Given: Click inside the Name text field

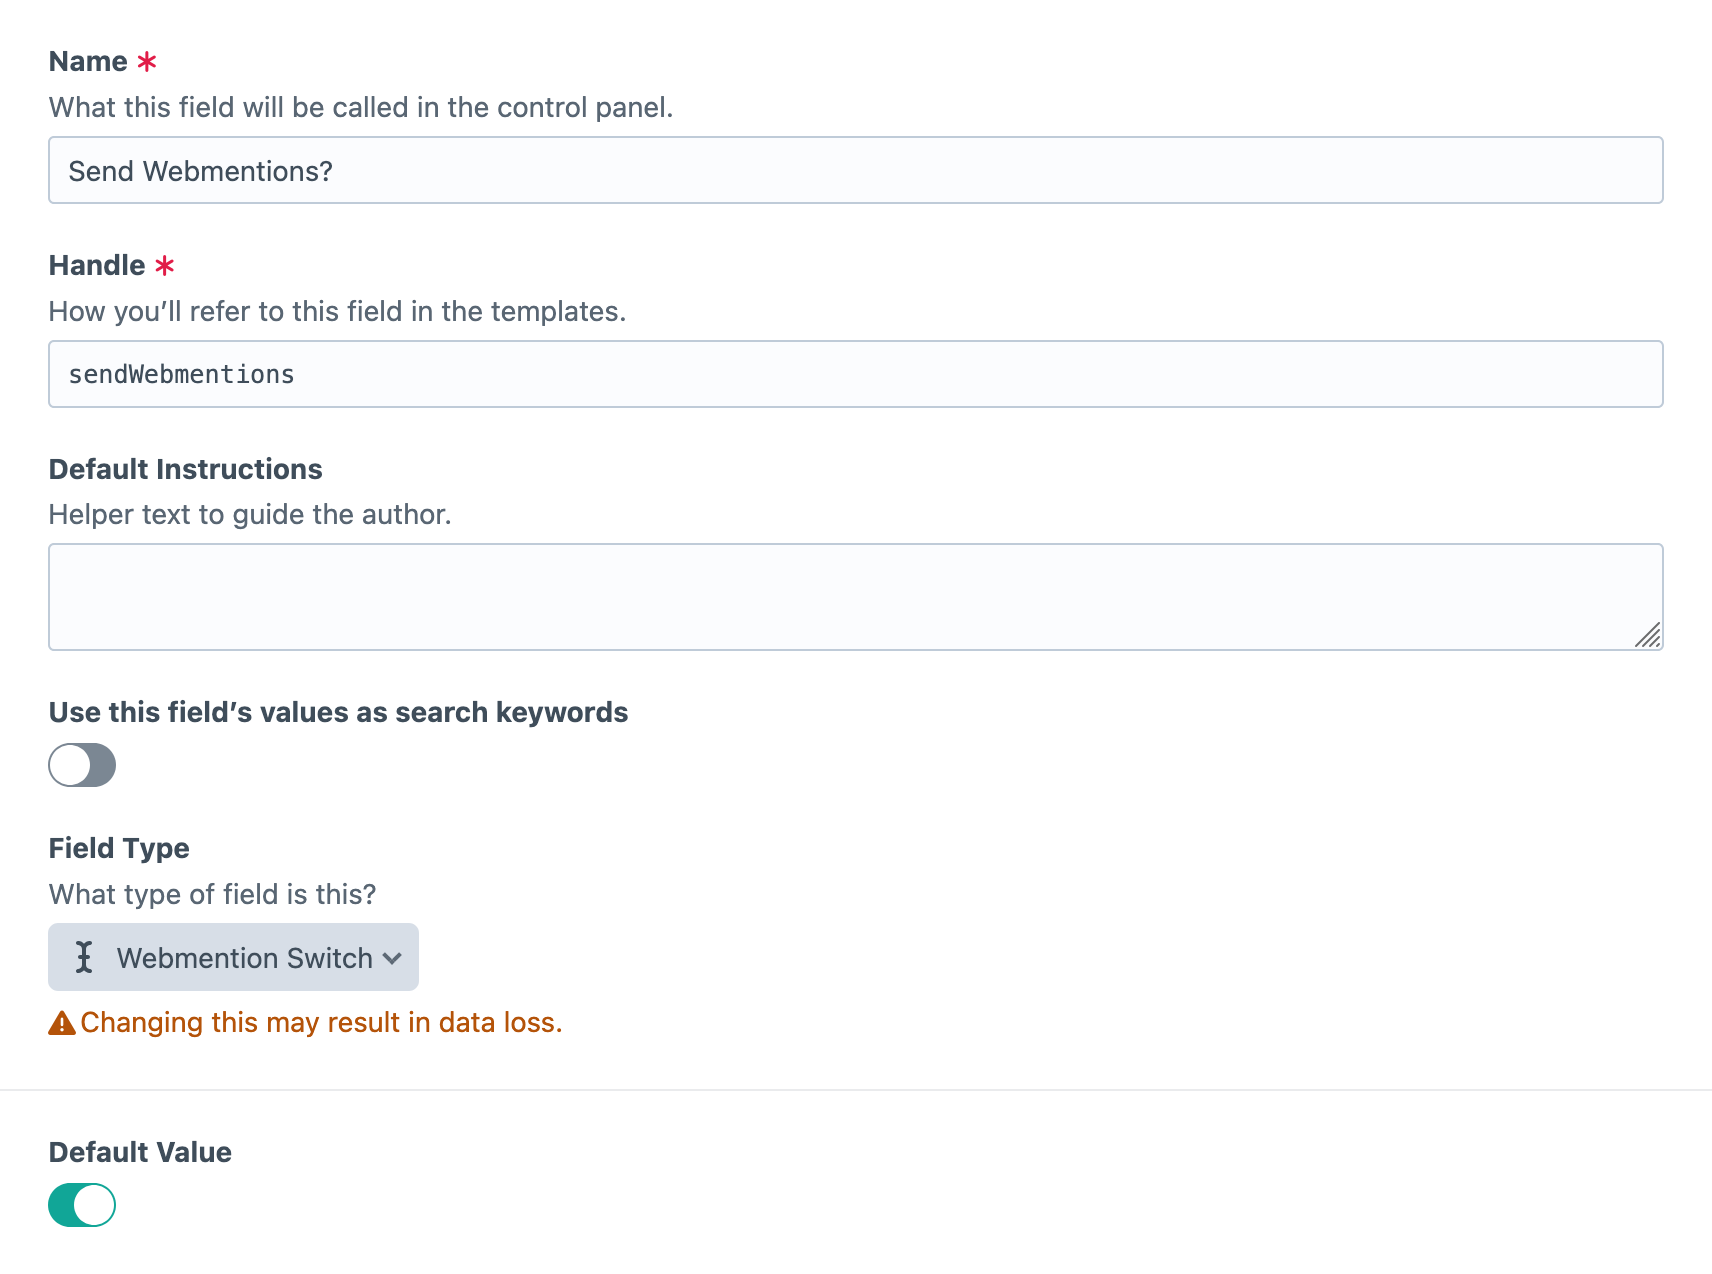Looking at the screenshot, I should [855, 171].
